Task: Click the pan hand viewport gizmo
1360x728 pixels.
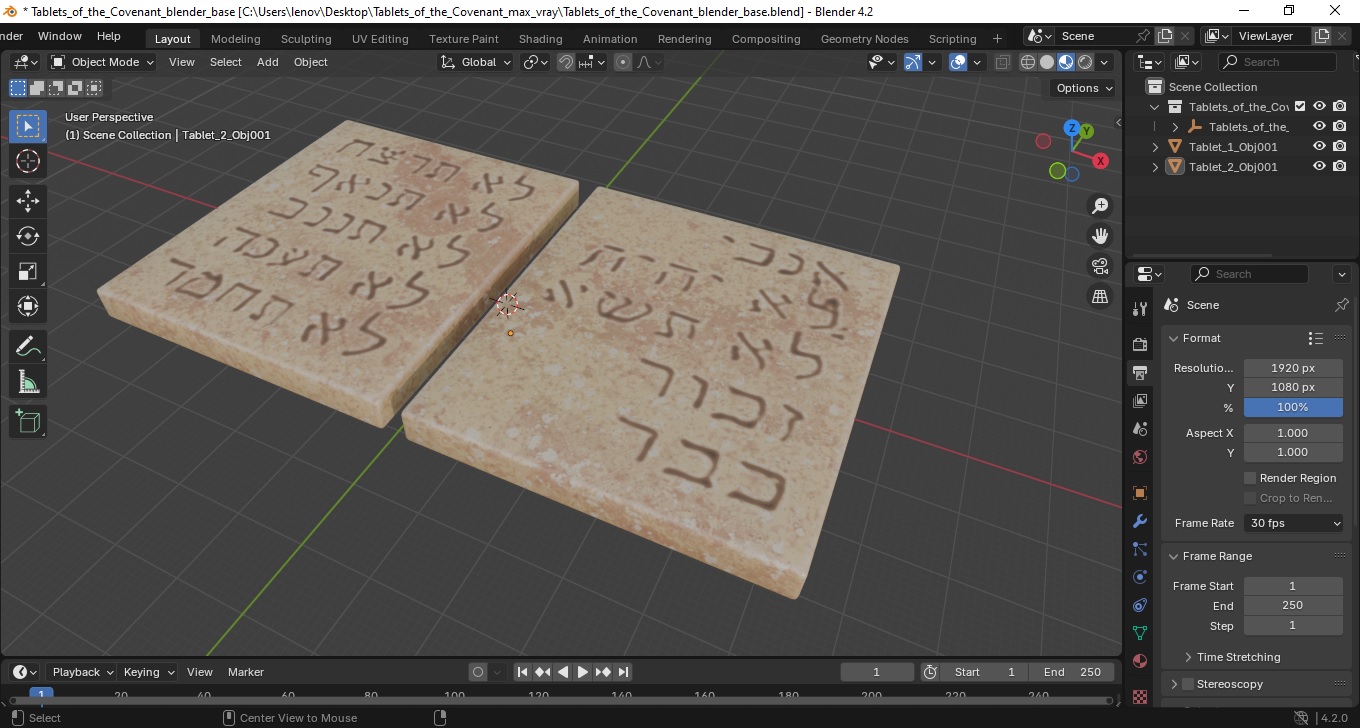Action: pos(1100,236)
